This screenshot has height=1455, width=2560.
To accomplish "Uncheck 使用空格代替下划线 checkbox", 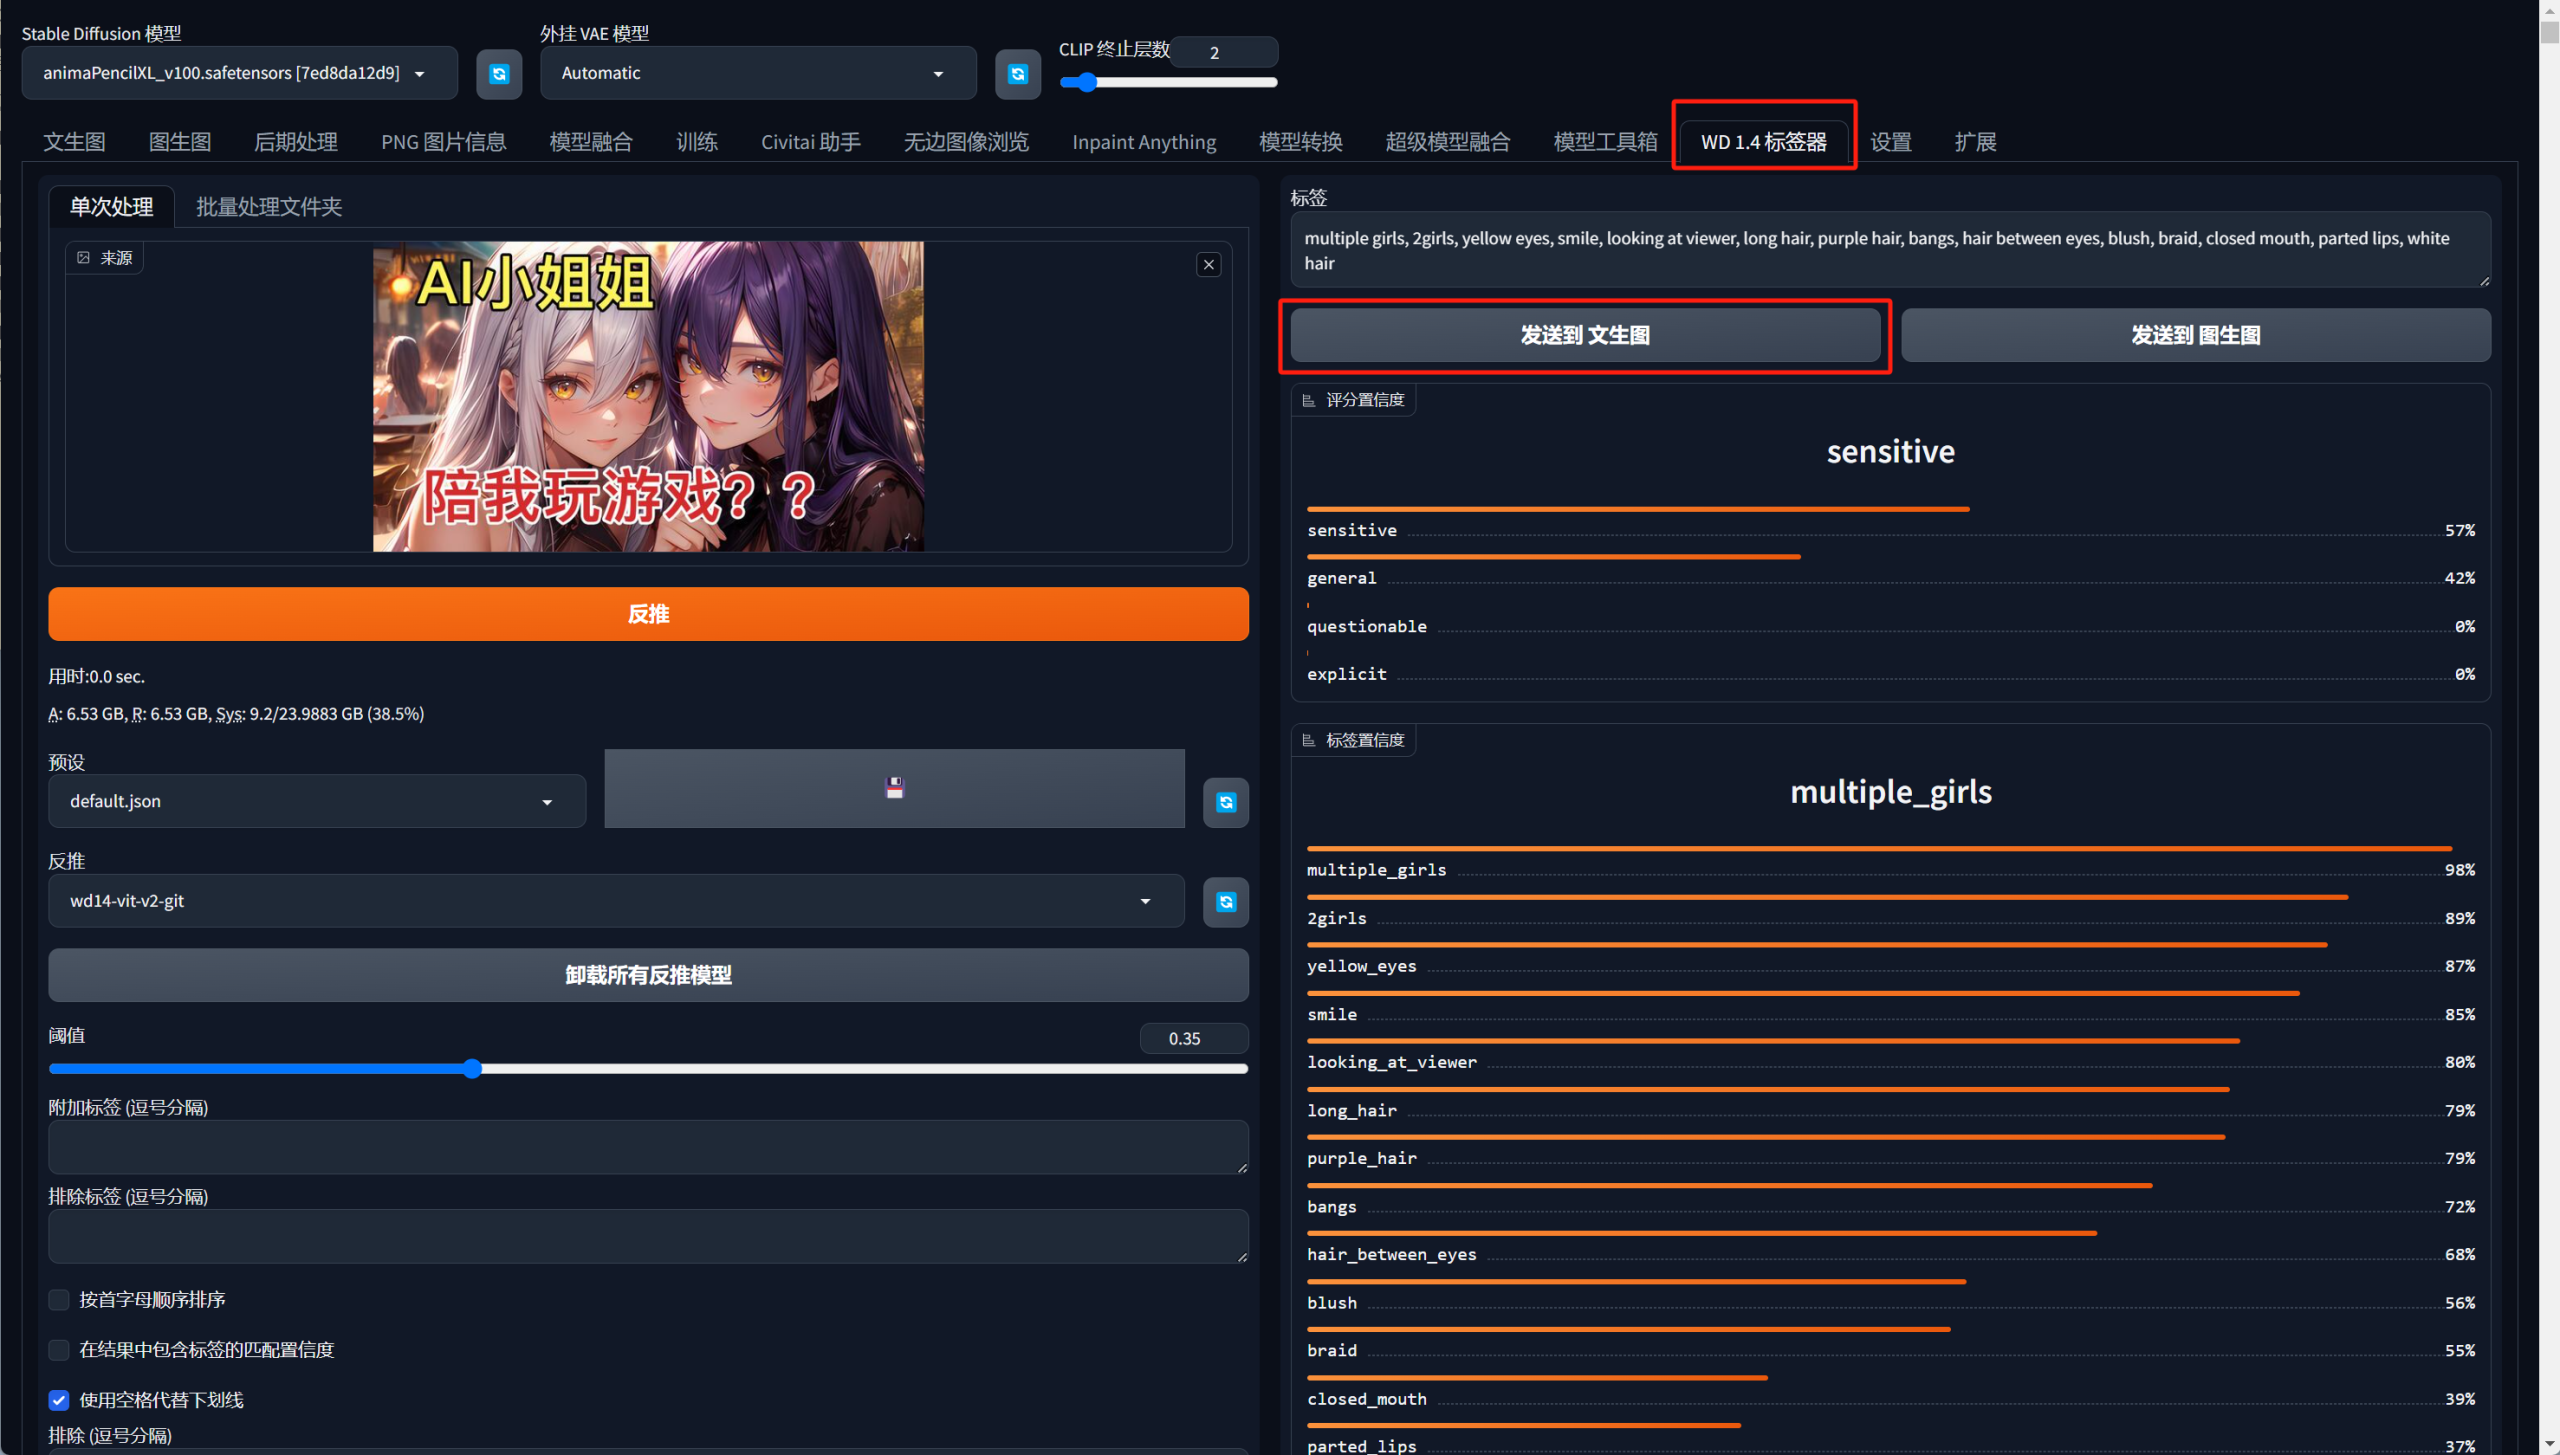I will click(x=59, y=1399).
